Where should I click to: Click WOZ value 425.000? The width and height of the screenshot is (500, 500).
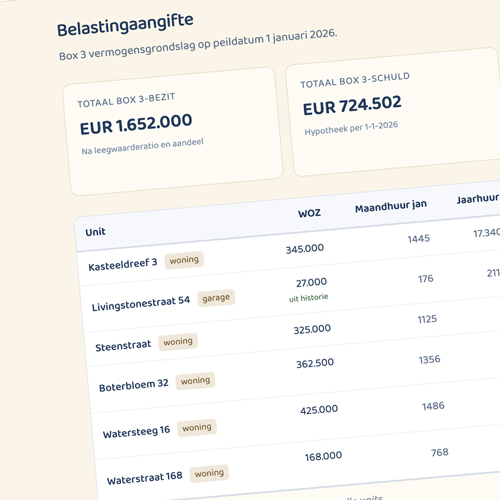click(319, 410)
